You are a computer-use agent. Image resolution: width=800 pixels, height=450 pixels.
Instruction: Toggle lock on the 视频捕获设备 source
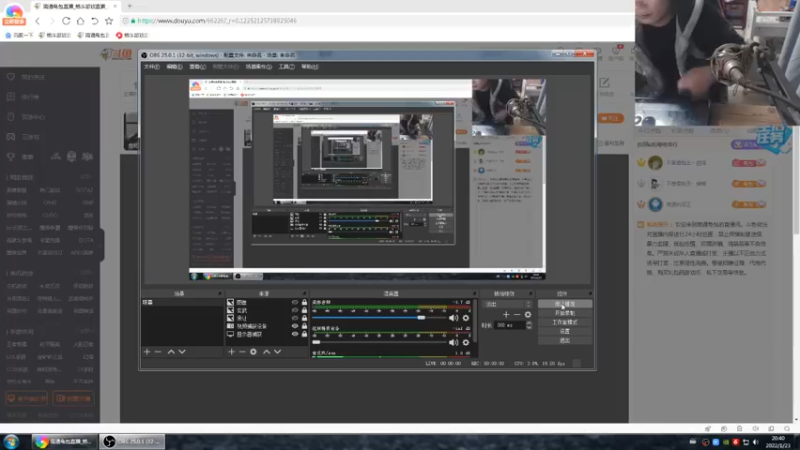[305, 326]
